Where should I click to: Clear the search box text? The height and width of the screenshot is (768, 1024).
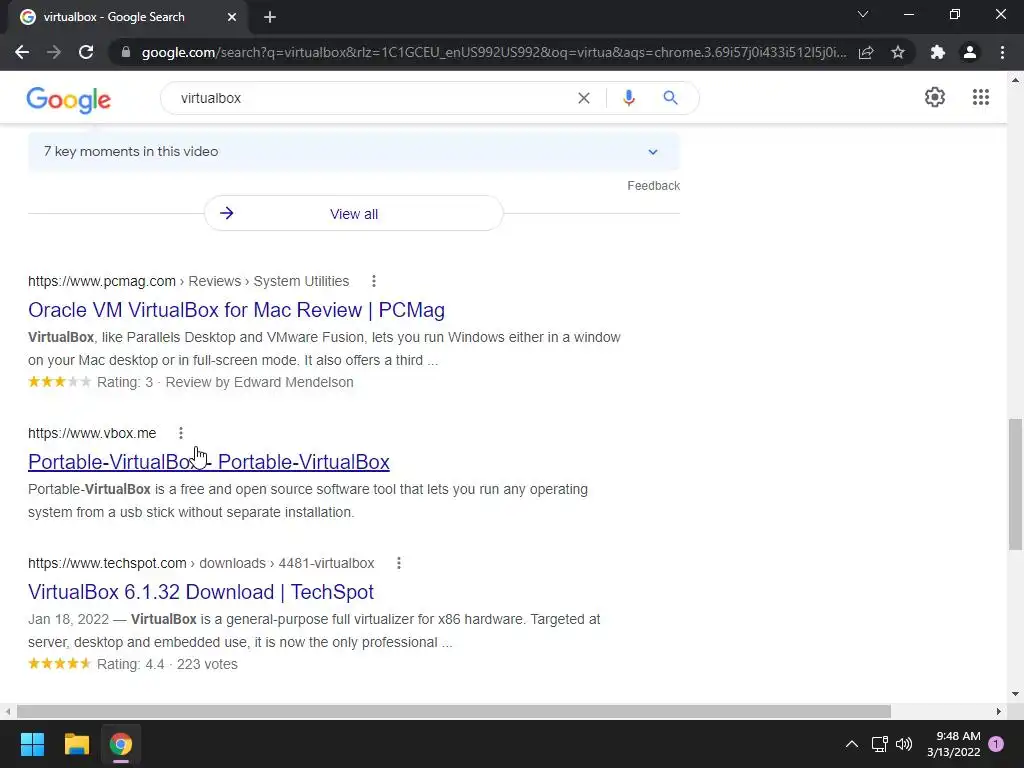point(584,98)
